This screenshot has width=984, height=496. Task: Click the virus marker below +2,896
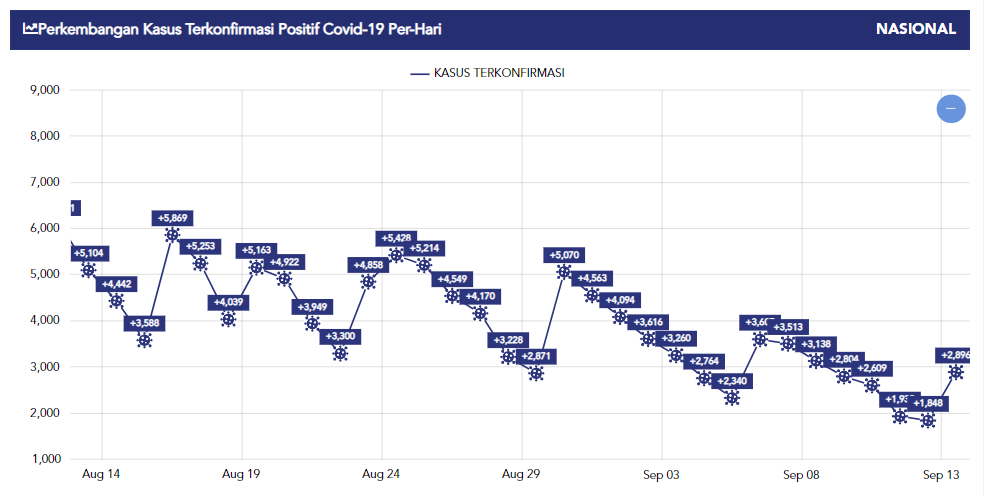click(x=956, y=372)
